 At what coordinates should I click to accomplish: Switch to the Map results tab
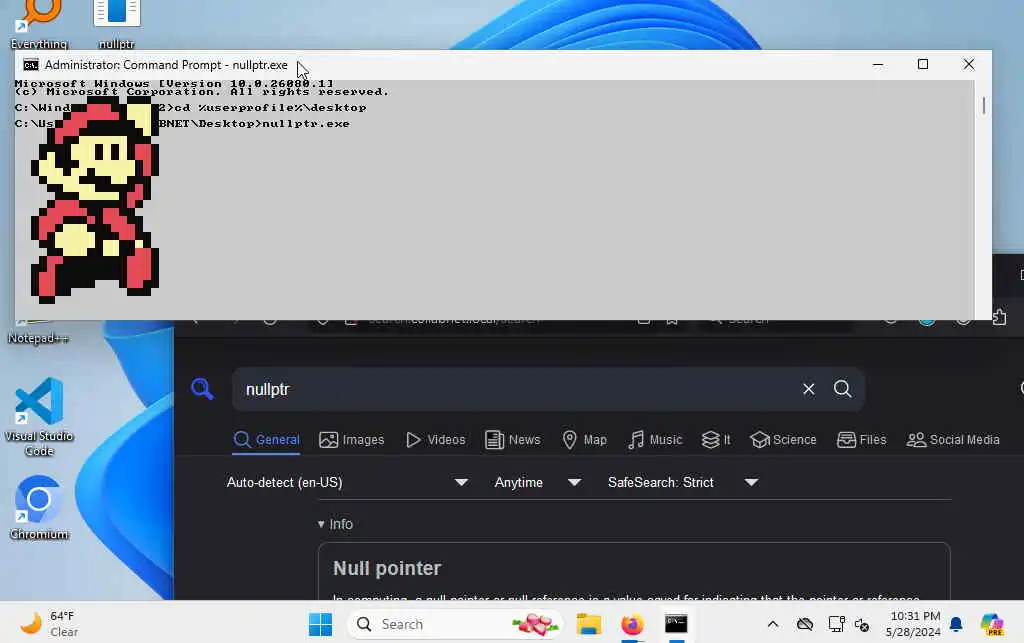coord(584,440)
